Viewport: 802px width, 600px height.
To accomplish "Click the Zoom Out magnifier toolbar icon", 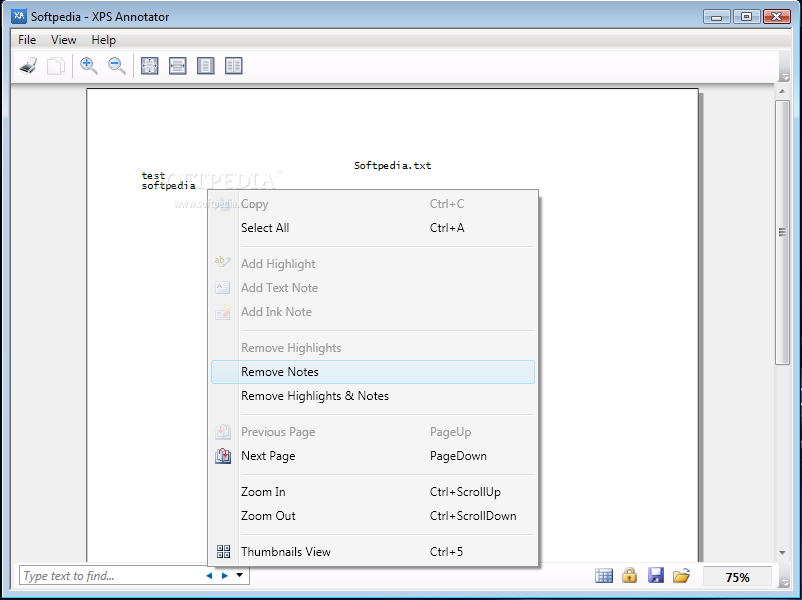I will click(117, 66).
